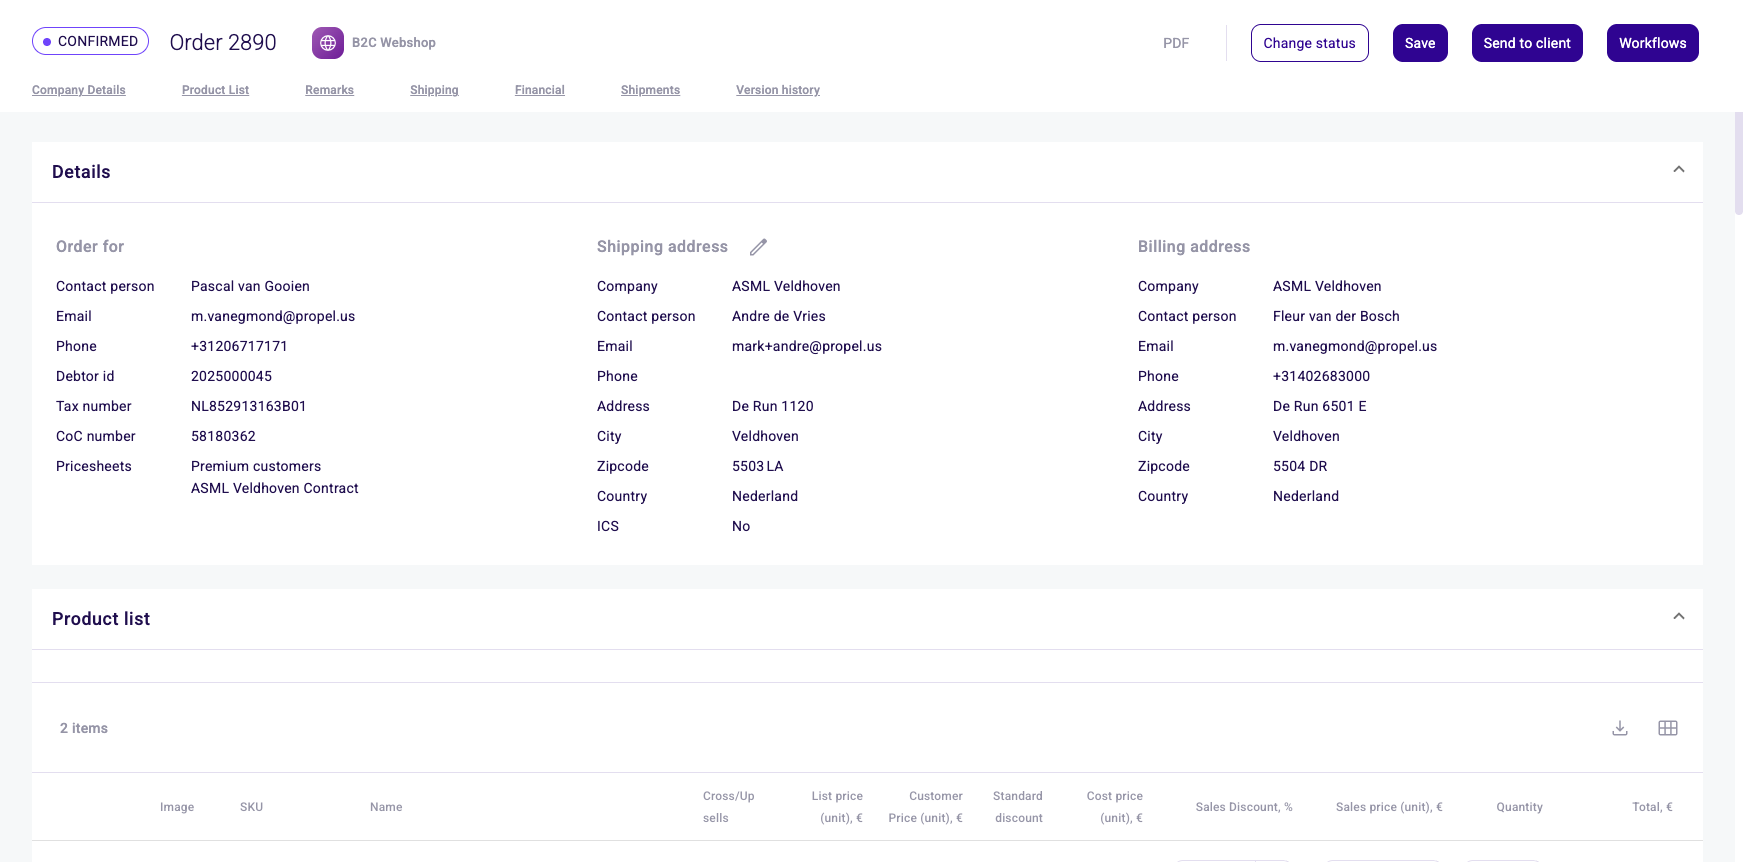This screenshot has width=1743, height=862.
Task: Open the Shipping tab
Action: pyautogui.click(x=434, y=90)
